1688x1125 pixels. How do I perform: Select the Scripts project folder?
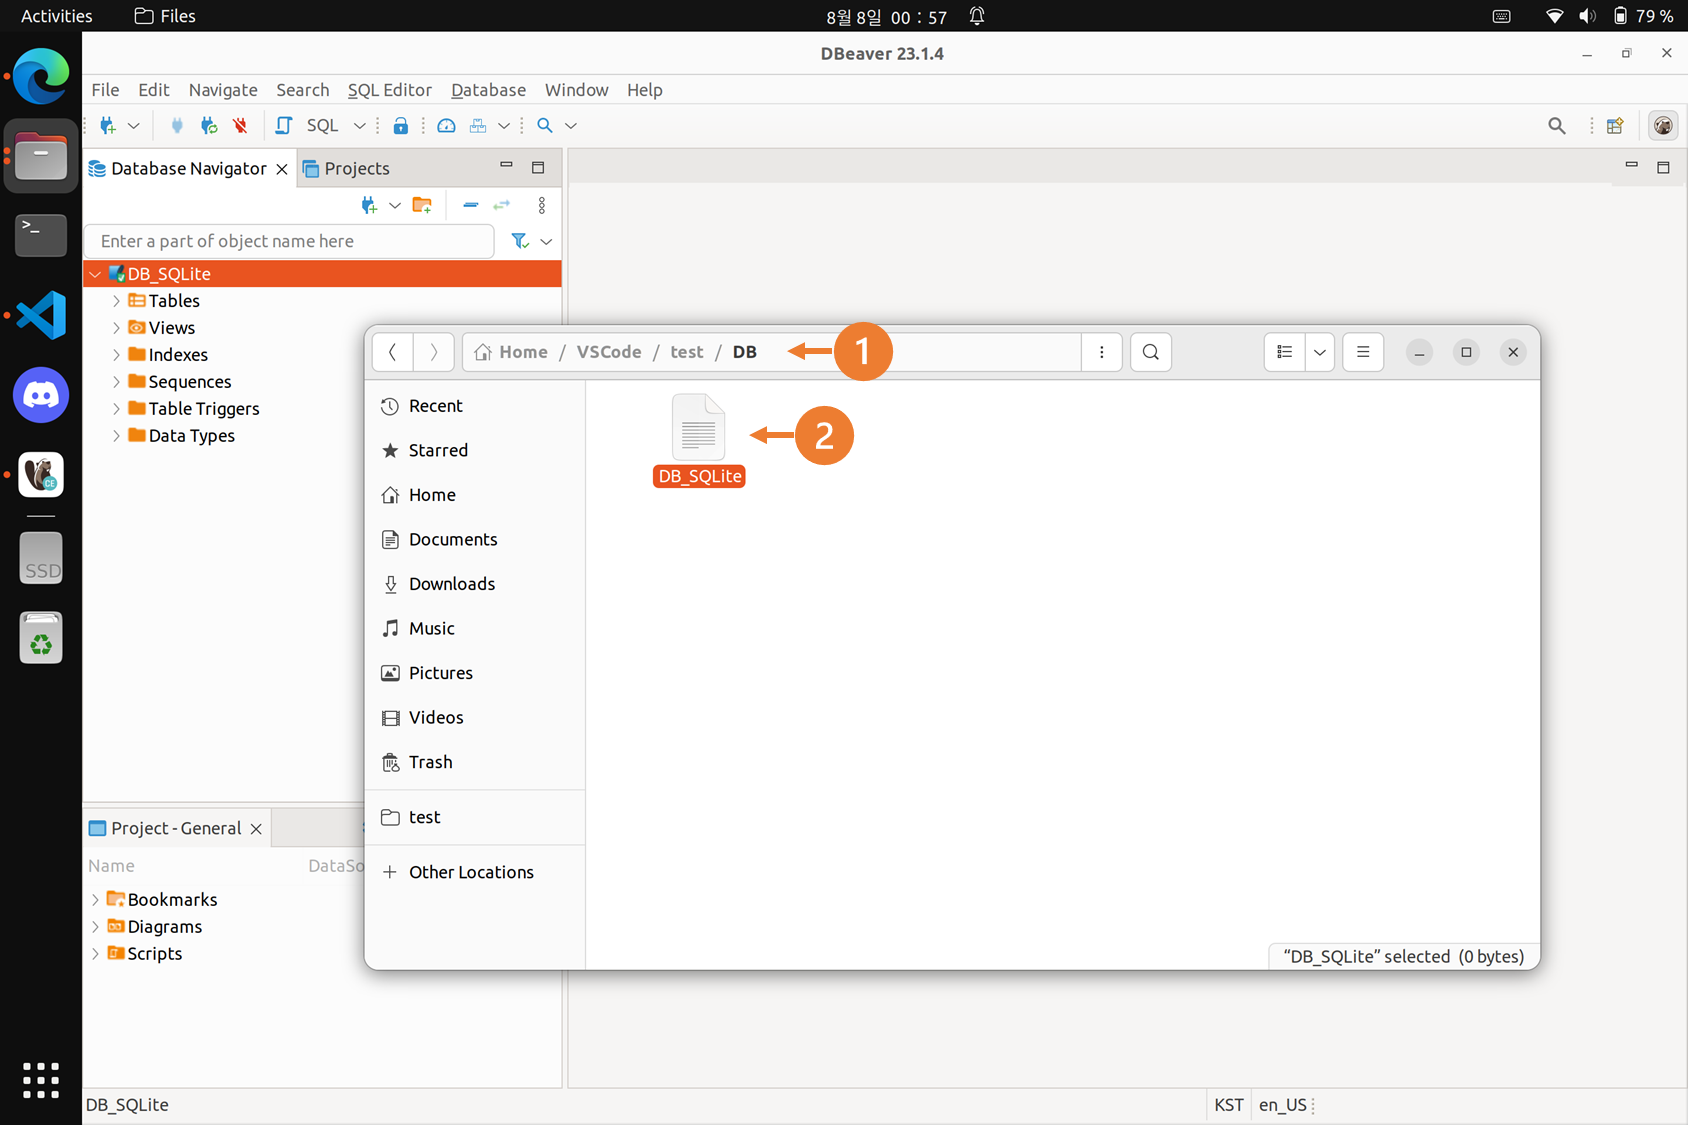154,954
